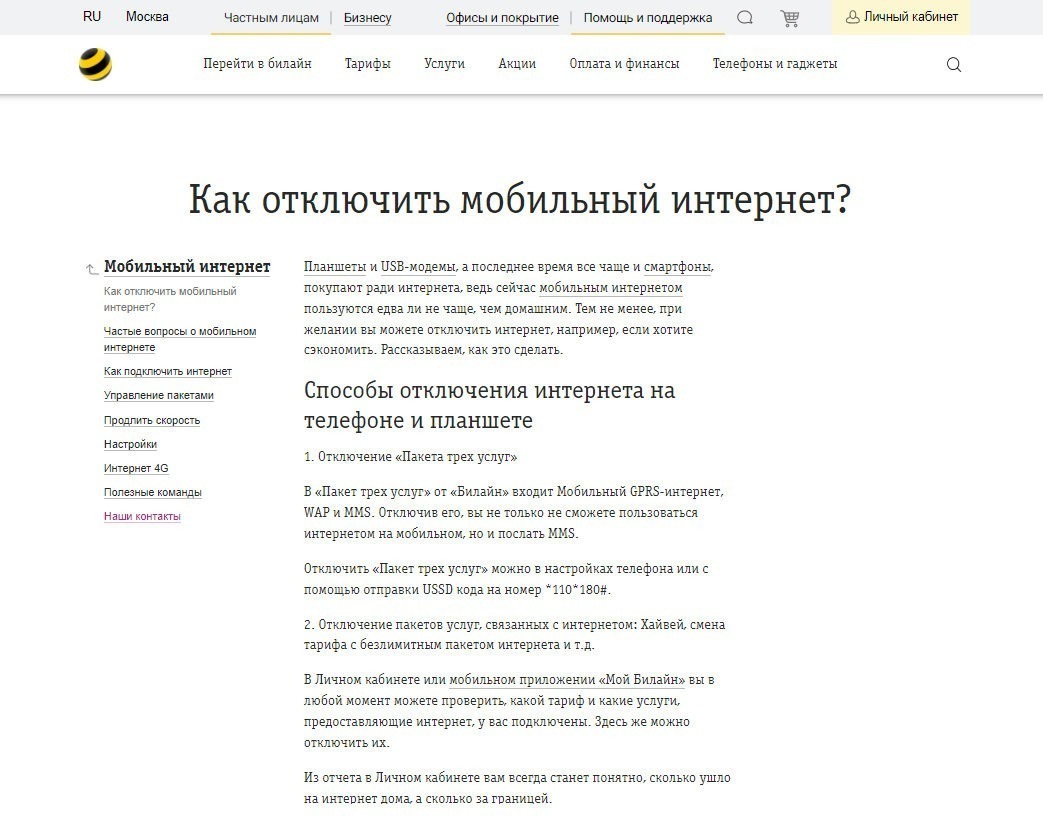Change the city from Москва

click(x=146, y=17)
